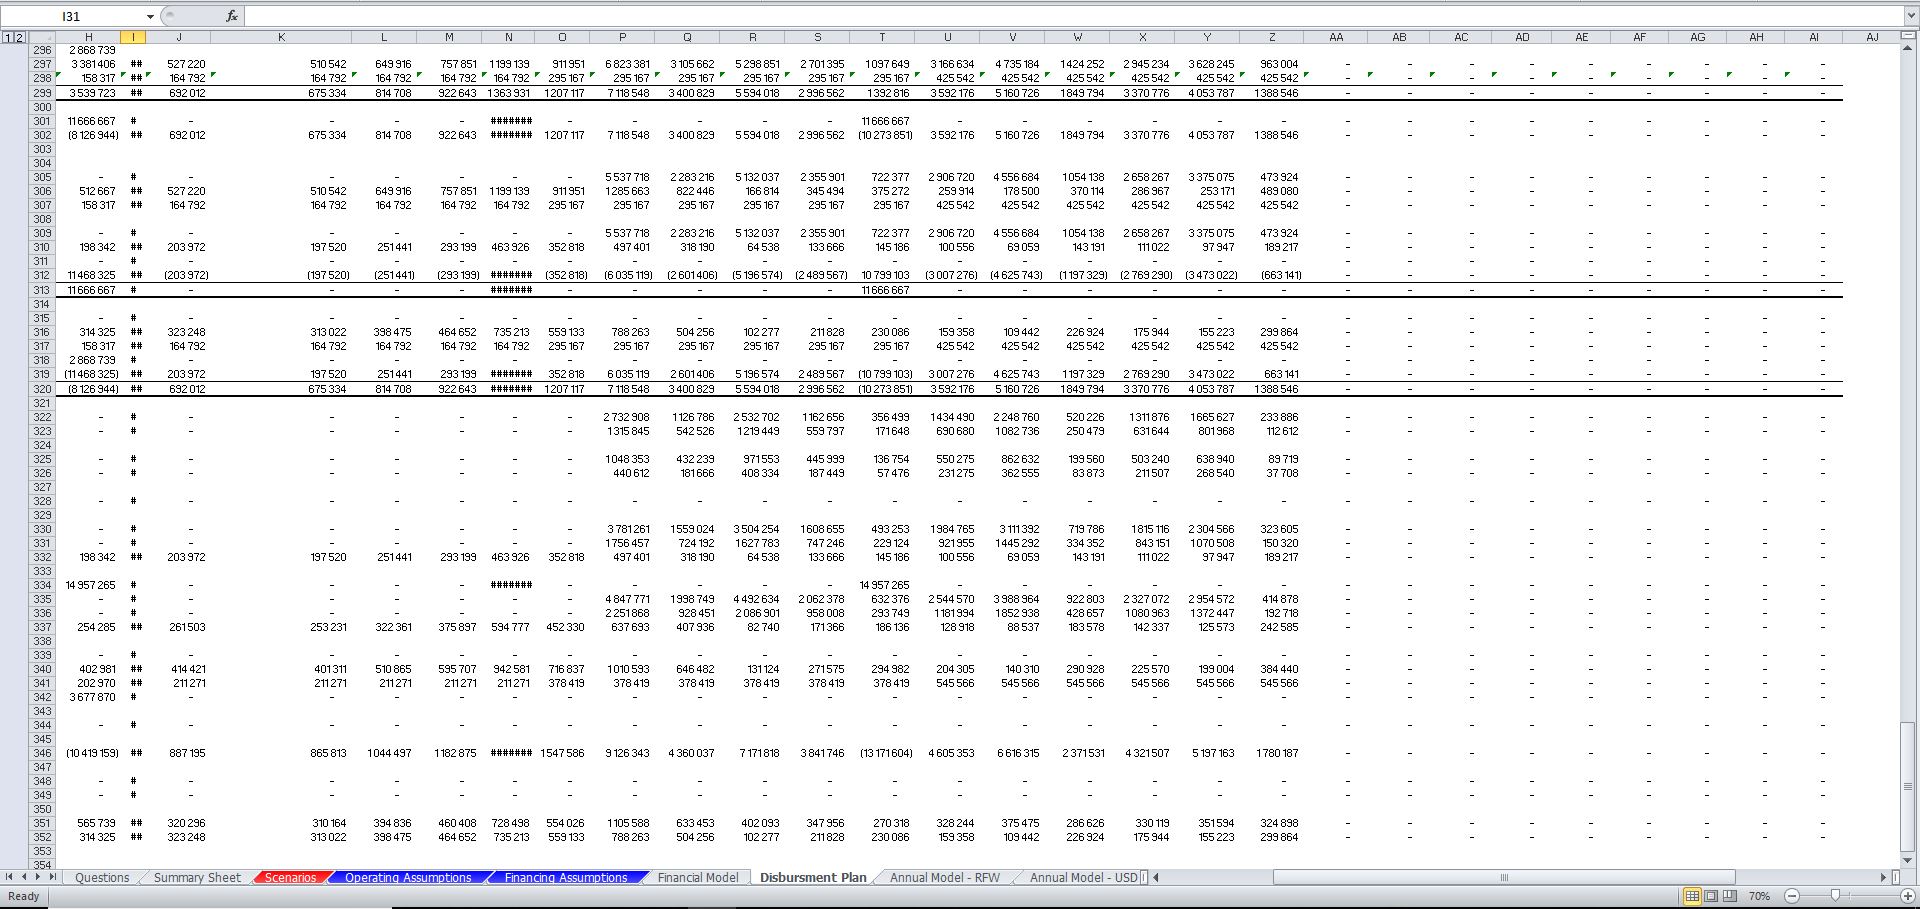
Task: Switch to Page Break Preview view
Action: (1730, 896)
